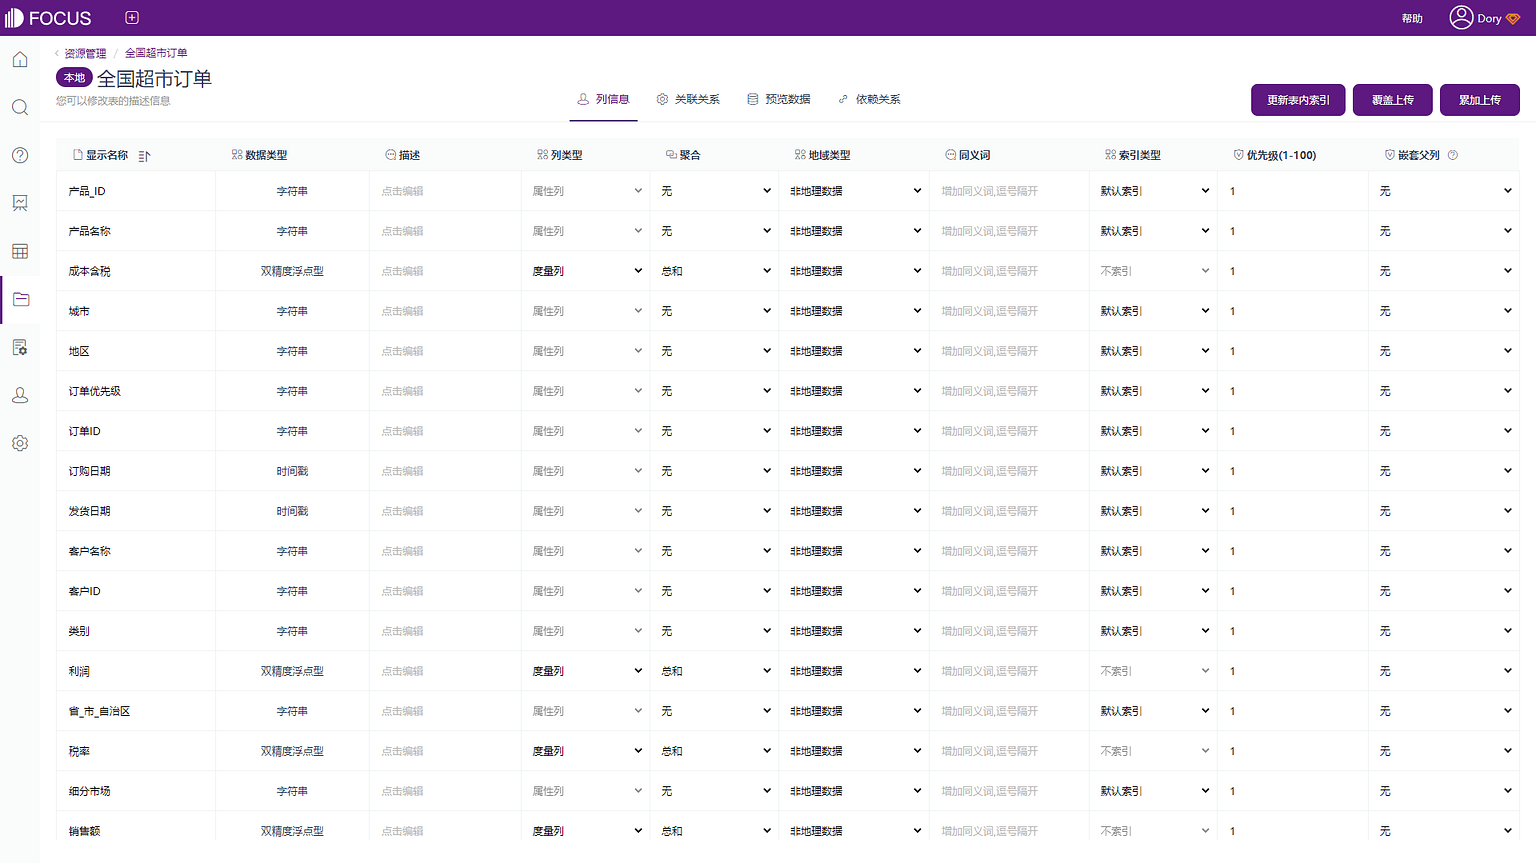This screenshot has width=1536, height=863.
Task: Click the 数据类型 column header
Action: pyautogui.click(x=260, y=155)
